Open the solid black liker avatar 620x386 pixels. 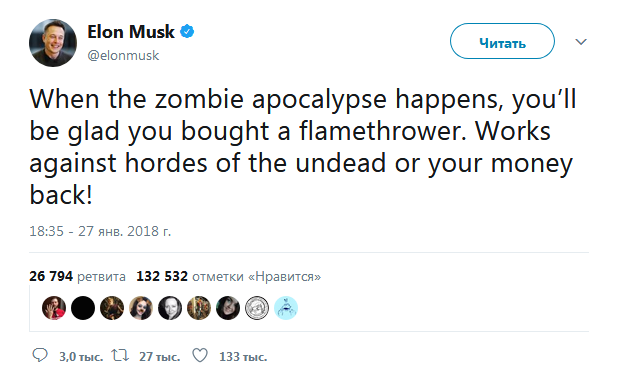(x=83, y=308)
